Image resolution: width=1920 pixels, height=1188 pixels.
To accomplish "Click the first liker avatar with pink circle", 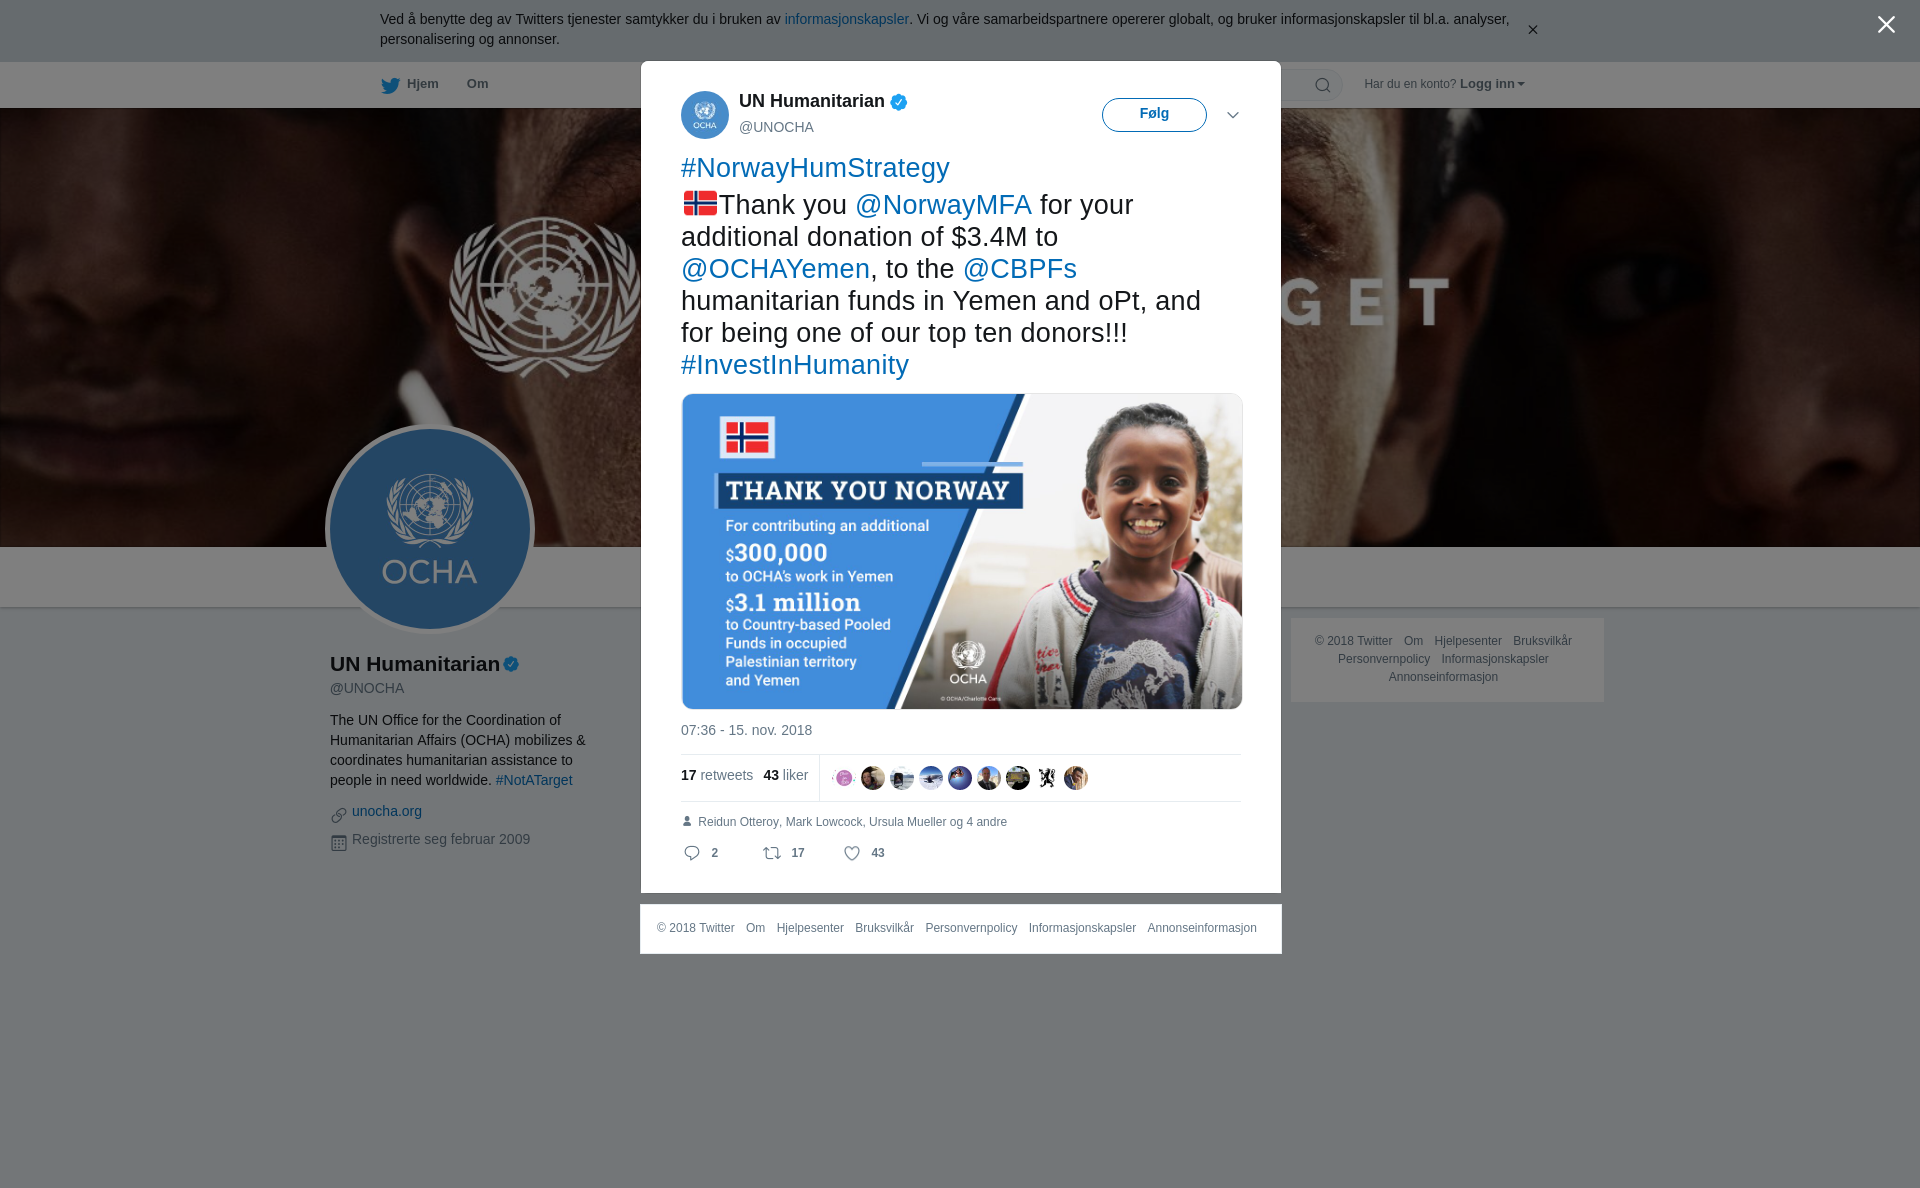I will (x=844, y=778).
